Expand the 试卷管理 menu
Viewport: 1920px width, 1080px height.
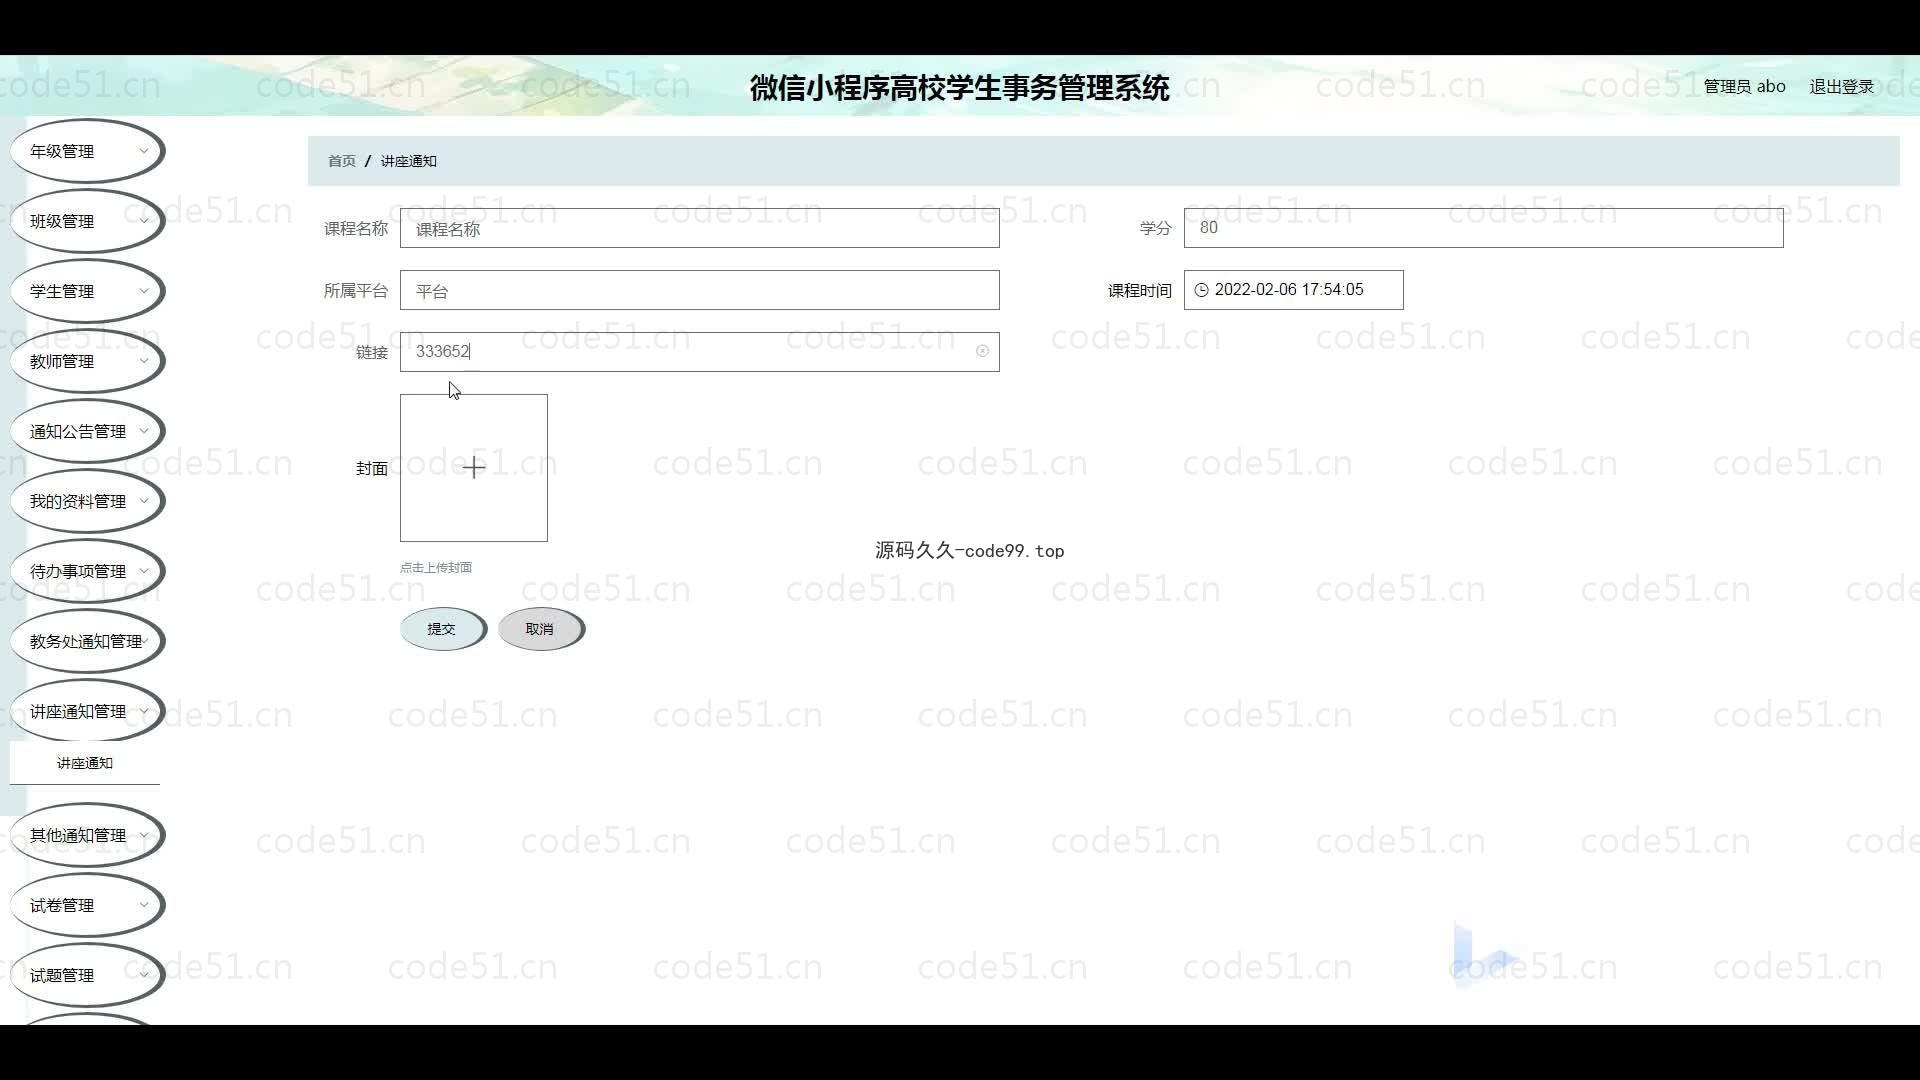tap(87, 905)
